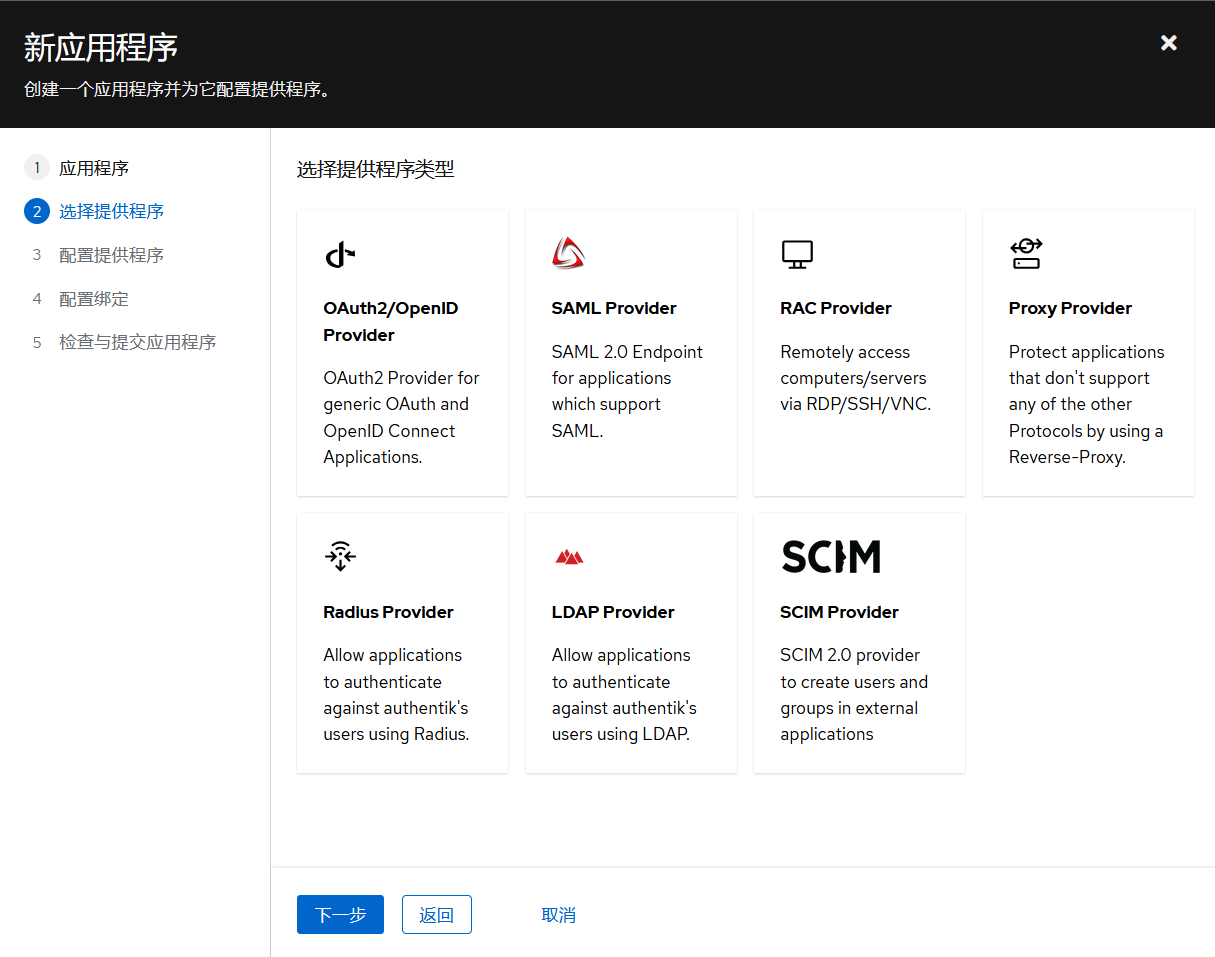Close the new application wizard dialog

point(1168,43)
